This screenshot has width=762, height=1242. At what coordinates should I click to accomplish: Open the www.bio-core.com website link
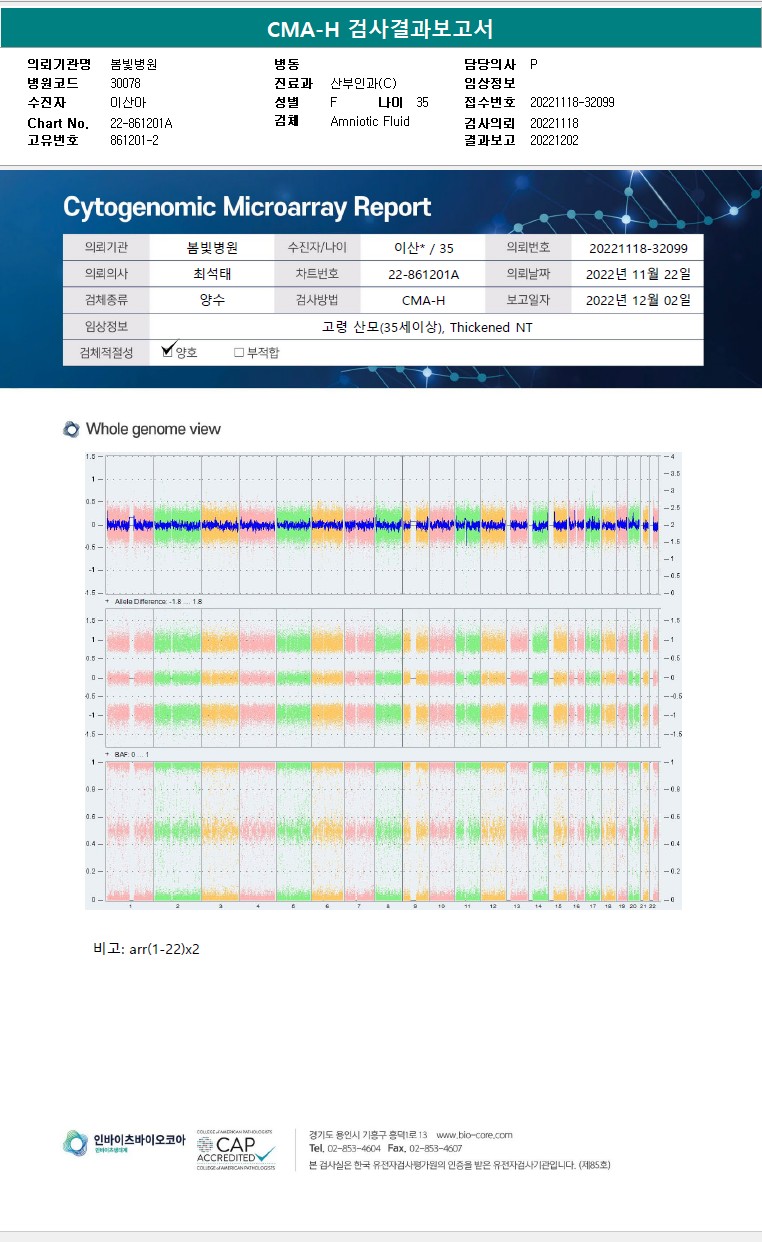pos(474,1135)
